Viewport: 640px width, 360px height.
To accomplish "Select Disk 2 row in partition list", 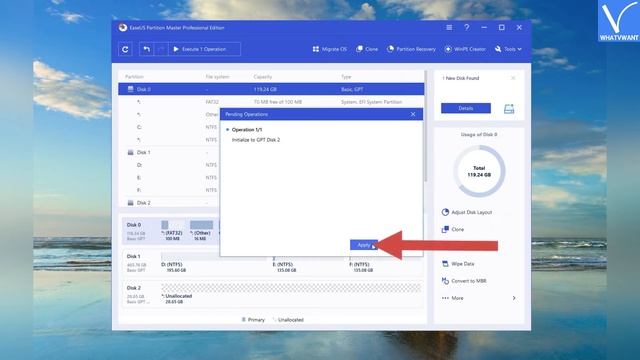I will pyautogui.click(x=169, y=203).
